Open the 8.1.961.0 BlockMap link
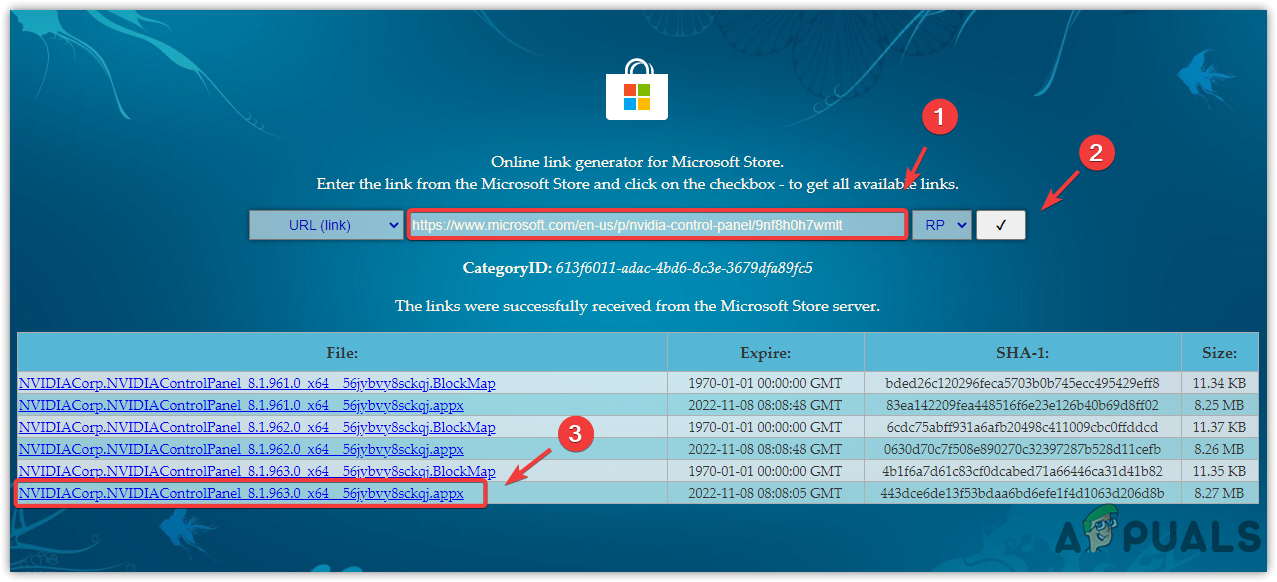Image resolution: width=1277 pixels, height=582 pixels. pyautogui.click(x=256, y=383)
